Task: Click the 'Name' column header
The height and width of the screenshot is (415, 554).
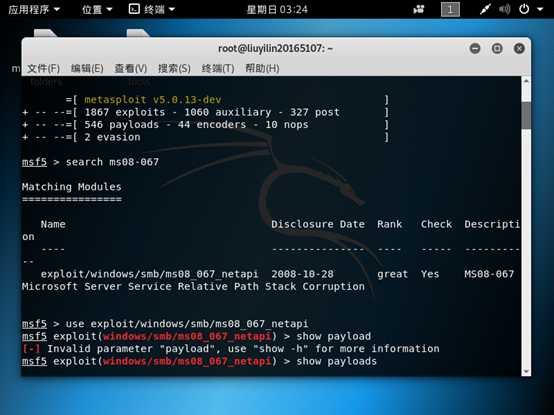Action: pos(53,224)
